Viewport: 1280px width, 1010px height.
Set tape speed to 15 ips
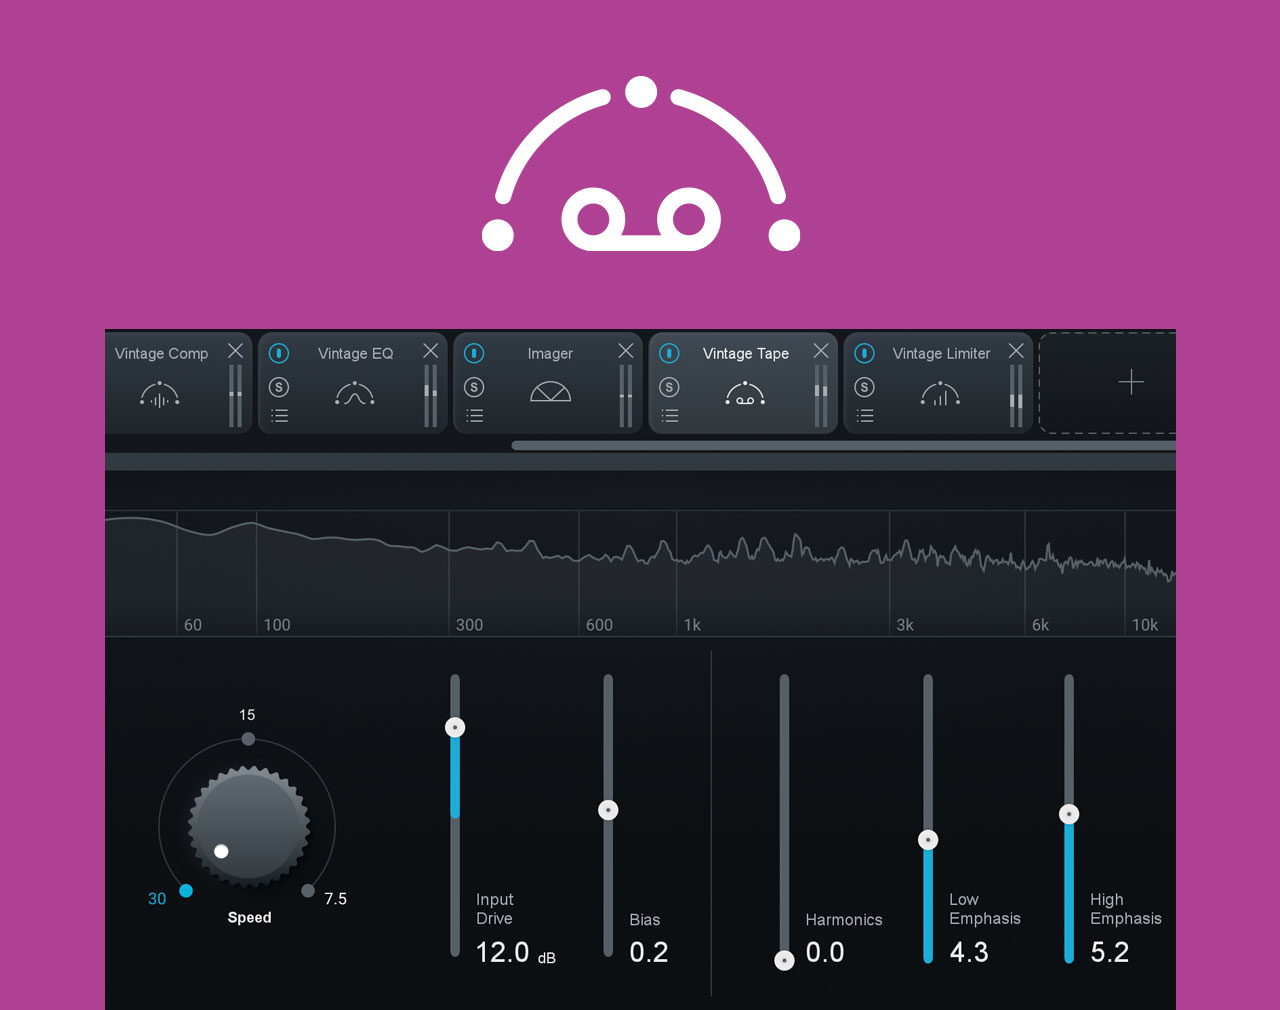(x=248, y=739)
